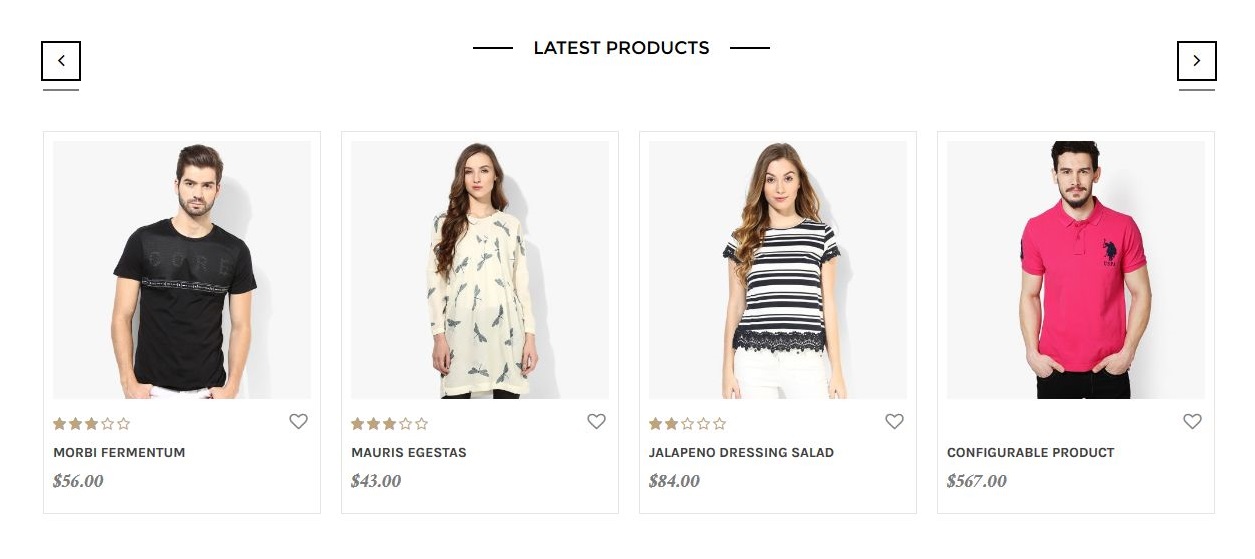Click the previous arrow in Latest Products carousel
Screen dimensions: 1255x559
coord(61,61)
